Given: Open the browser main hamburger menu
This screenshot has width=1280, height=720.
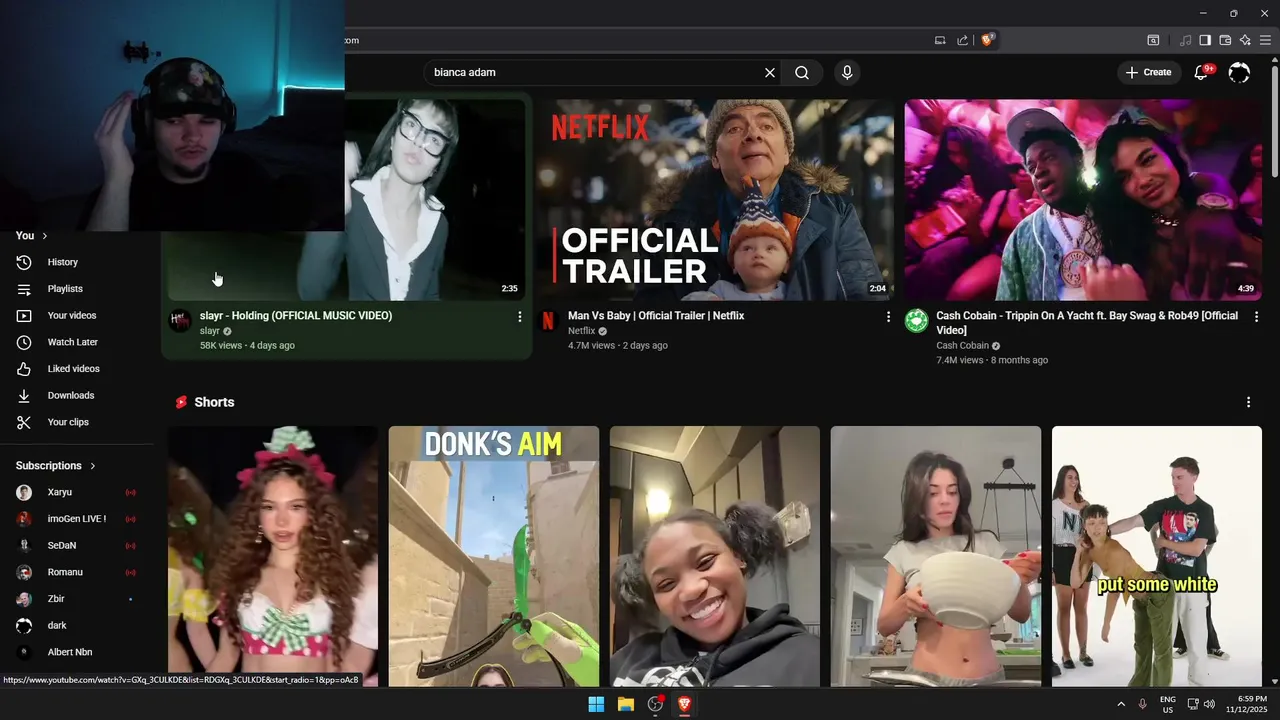Looking at the screenshot, I should pyautogui.click(x=1265, y=40).
